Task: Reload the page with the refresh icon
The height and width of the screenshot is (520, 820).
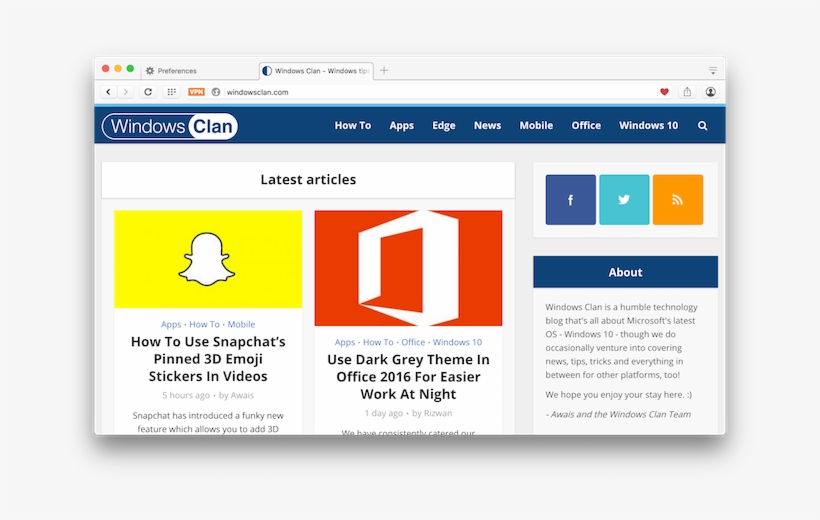Action: click(x=148, y=92)
